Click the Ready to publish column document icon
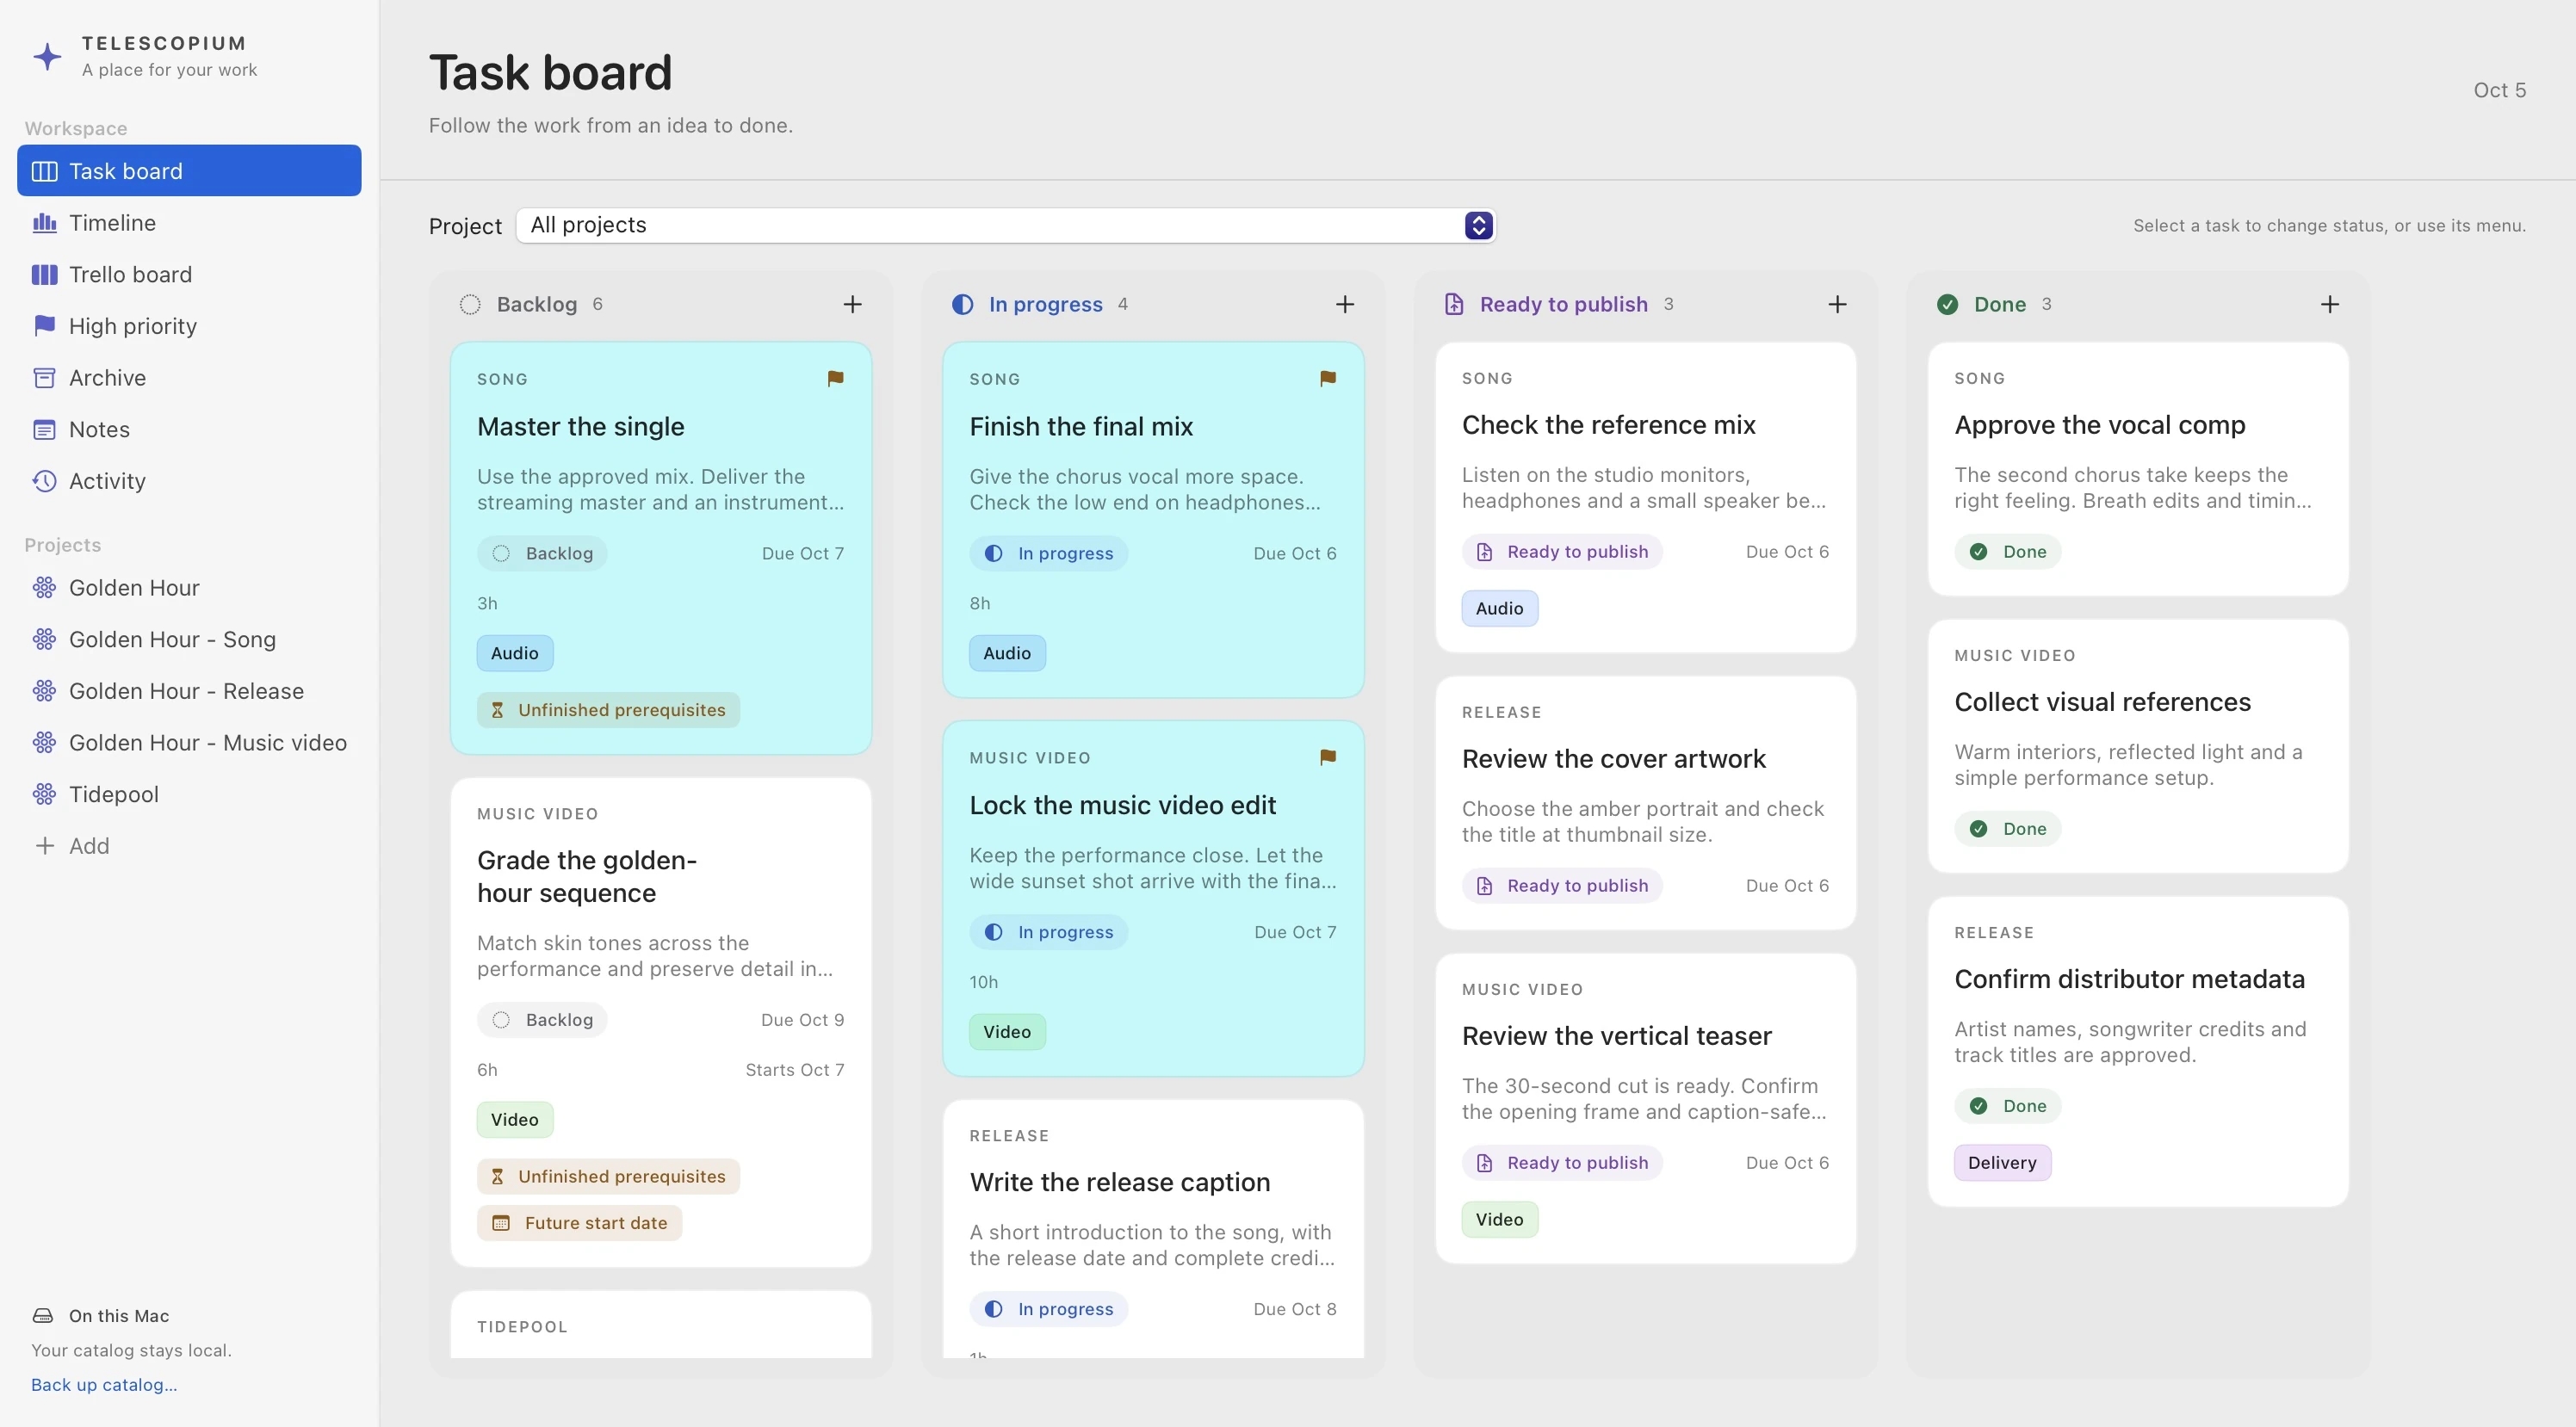Viewport: 2576px width, 1427px height. pyautogui.click(x=1454, y=304)
